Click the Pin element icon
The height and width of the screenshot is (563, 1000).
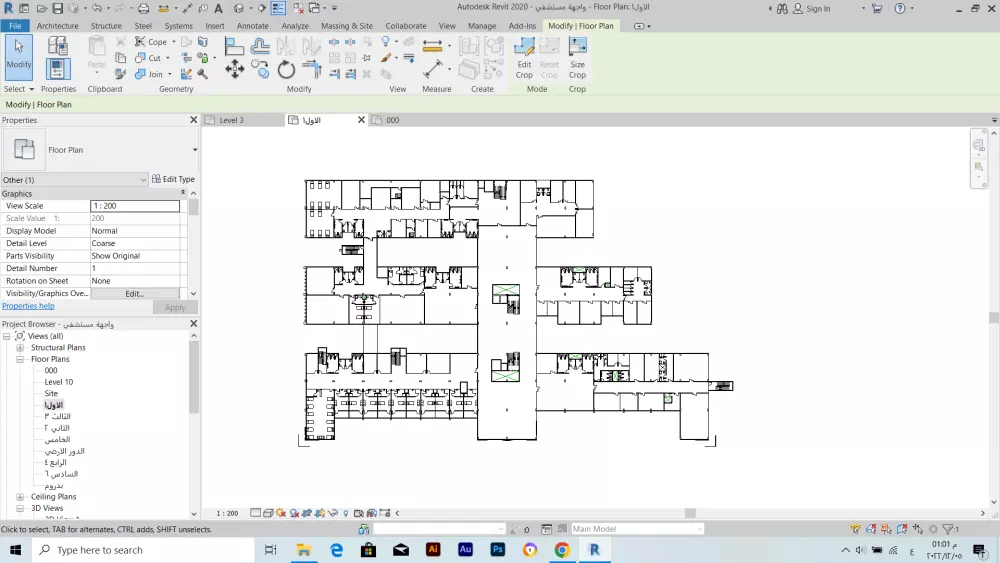click(367, 58)
